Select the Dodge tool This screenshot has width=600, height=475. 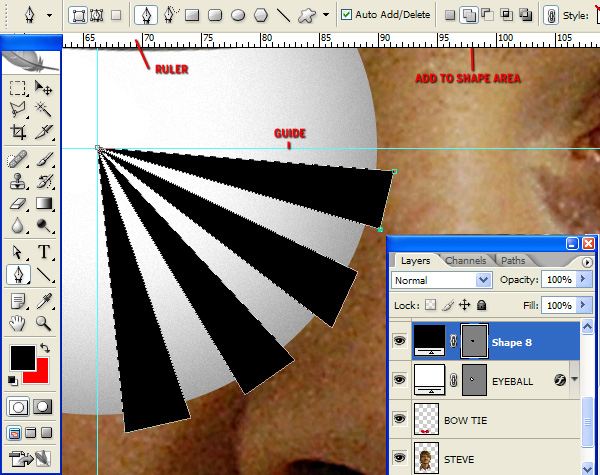tap(44, 225)
